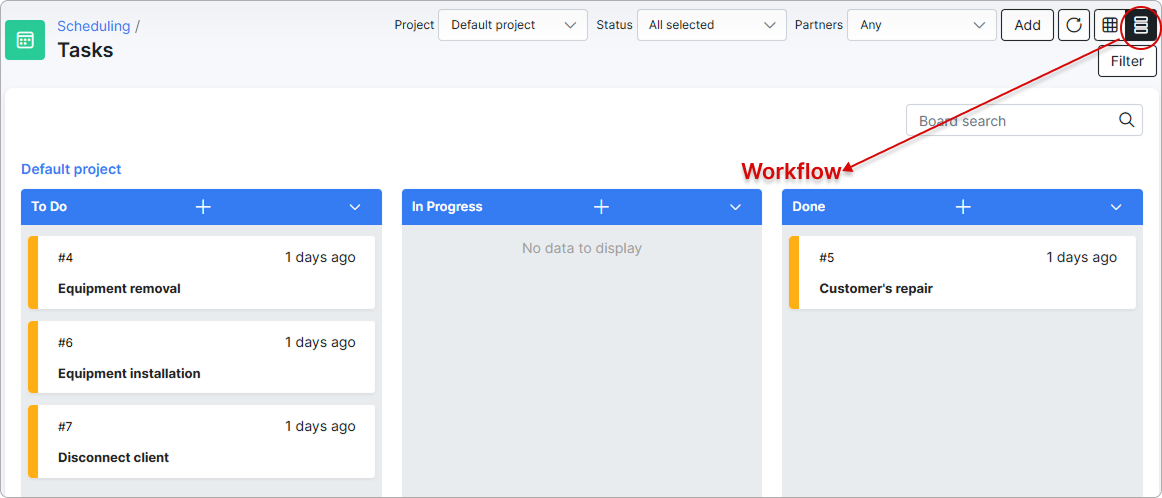Add task to To Do column
The height and width of the screenshot is (498, 1162).
(203, 207)
